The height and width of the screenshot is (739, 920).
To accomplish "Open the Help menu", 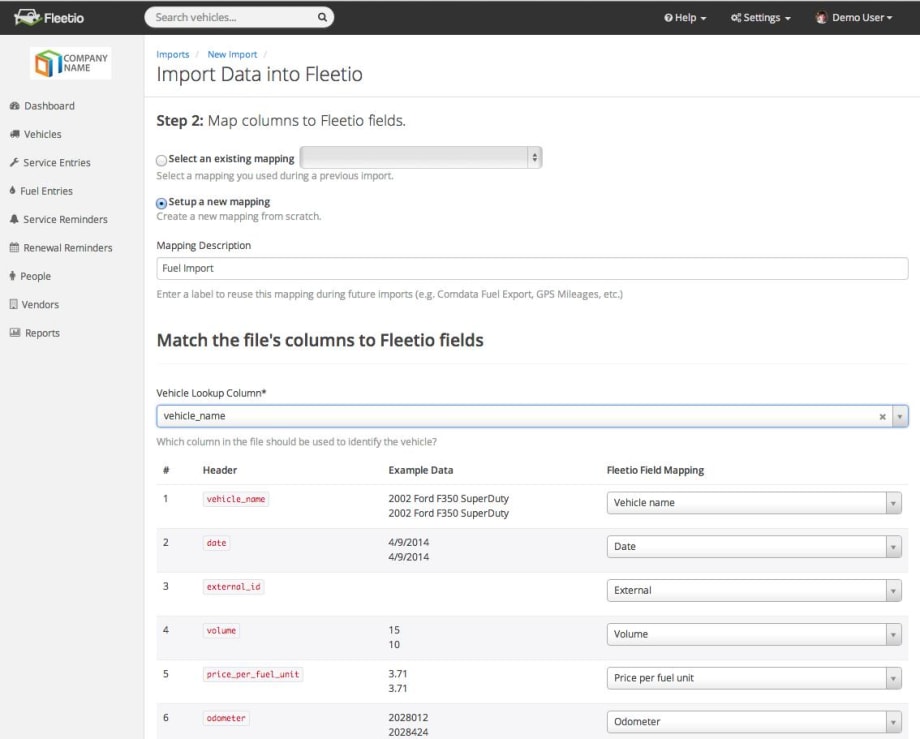I will [x=684, y=17].
